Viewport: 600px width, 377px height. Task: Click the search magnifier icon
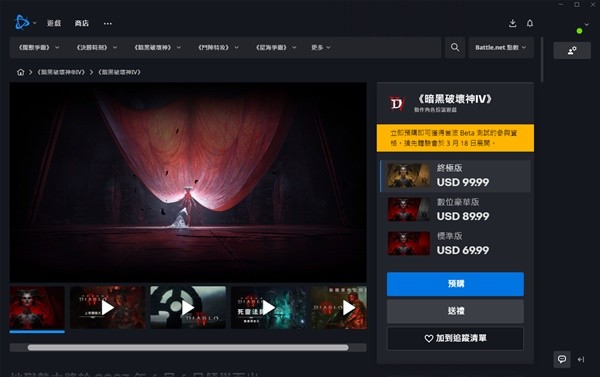[455, 47]
